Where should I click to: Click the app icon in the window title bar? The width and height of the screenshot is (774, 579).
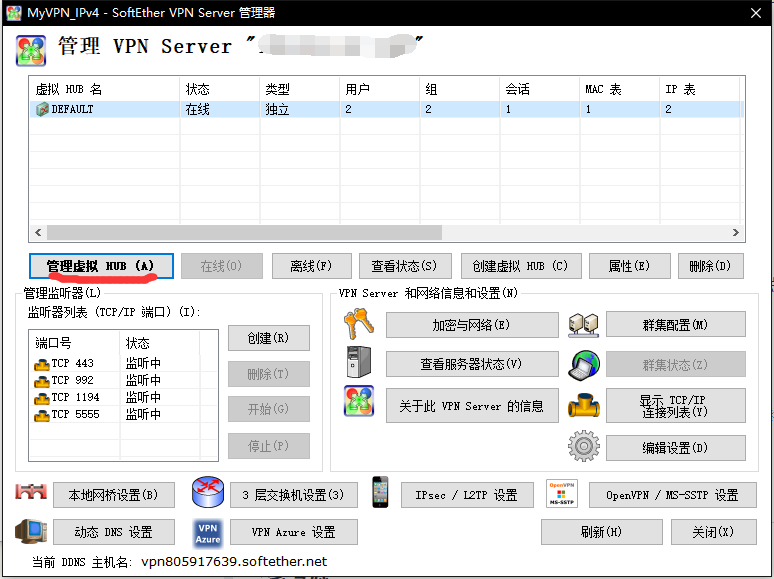(14, 12)
